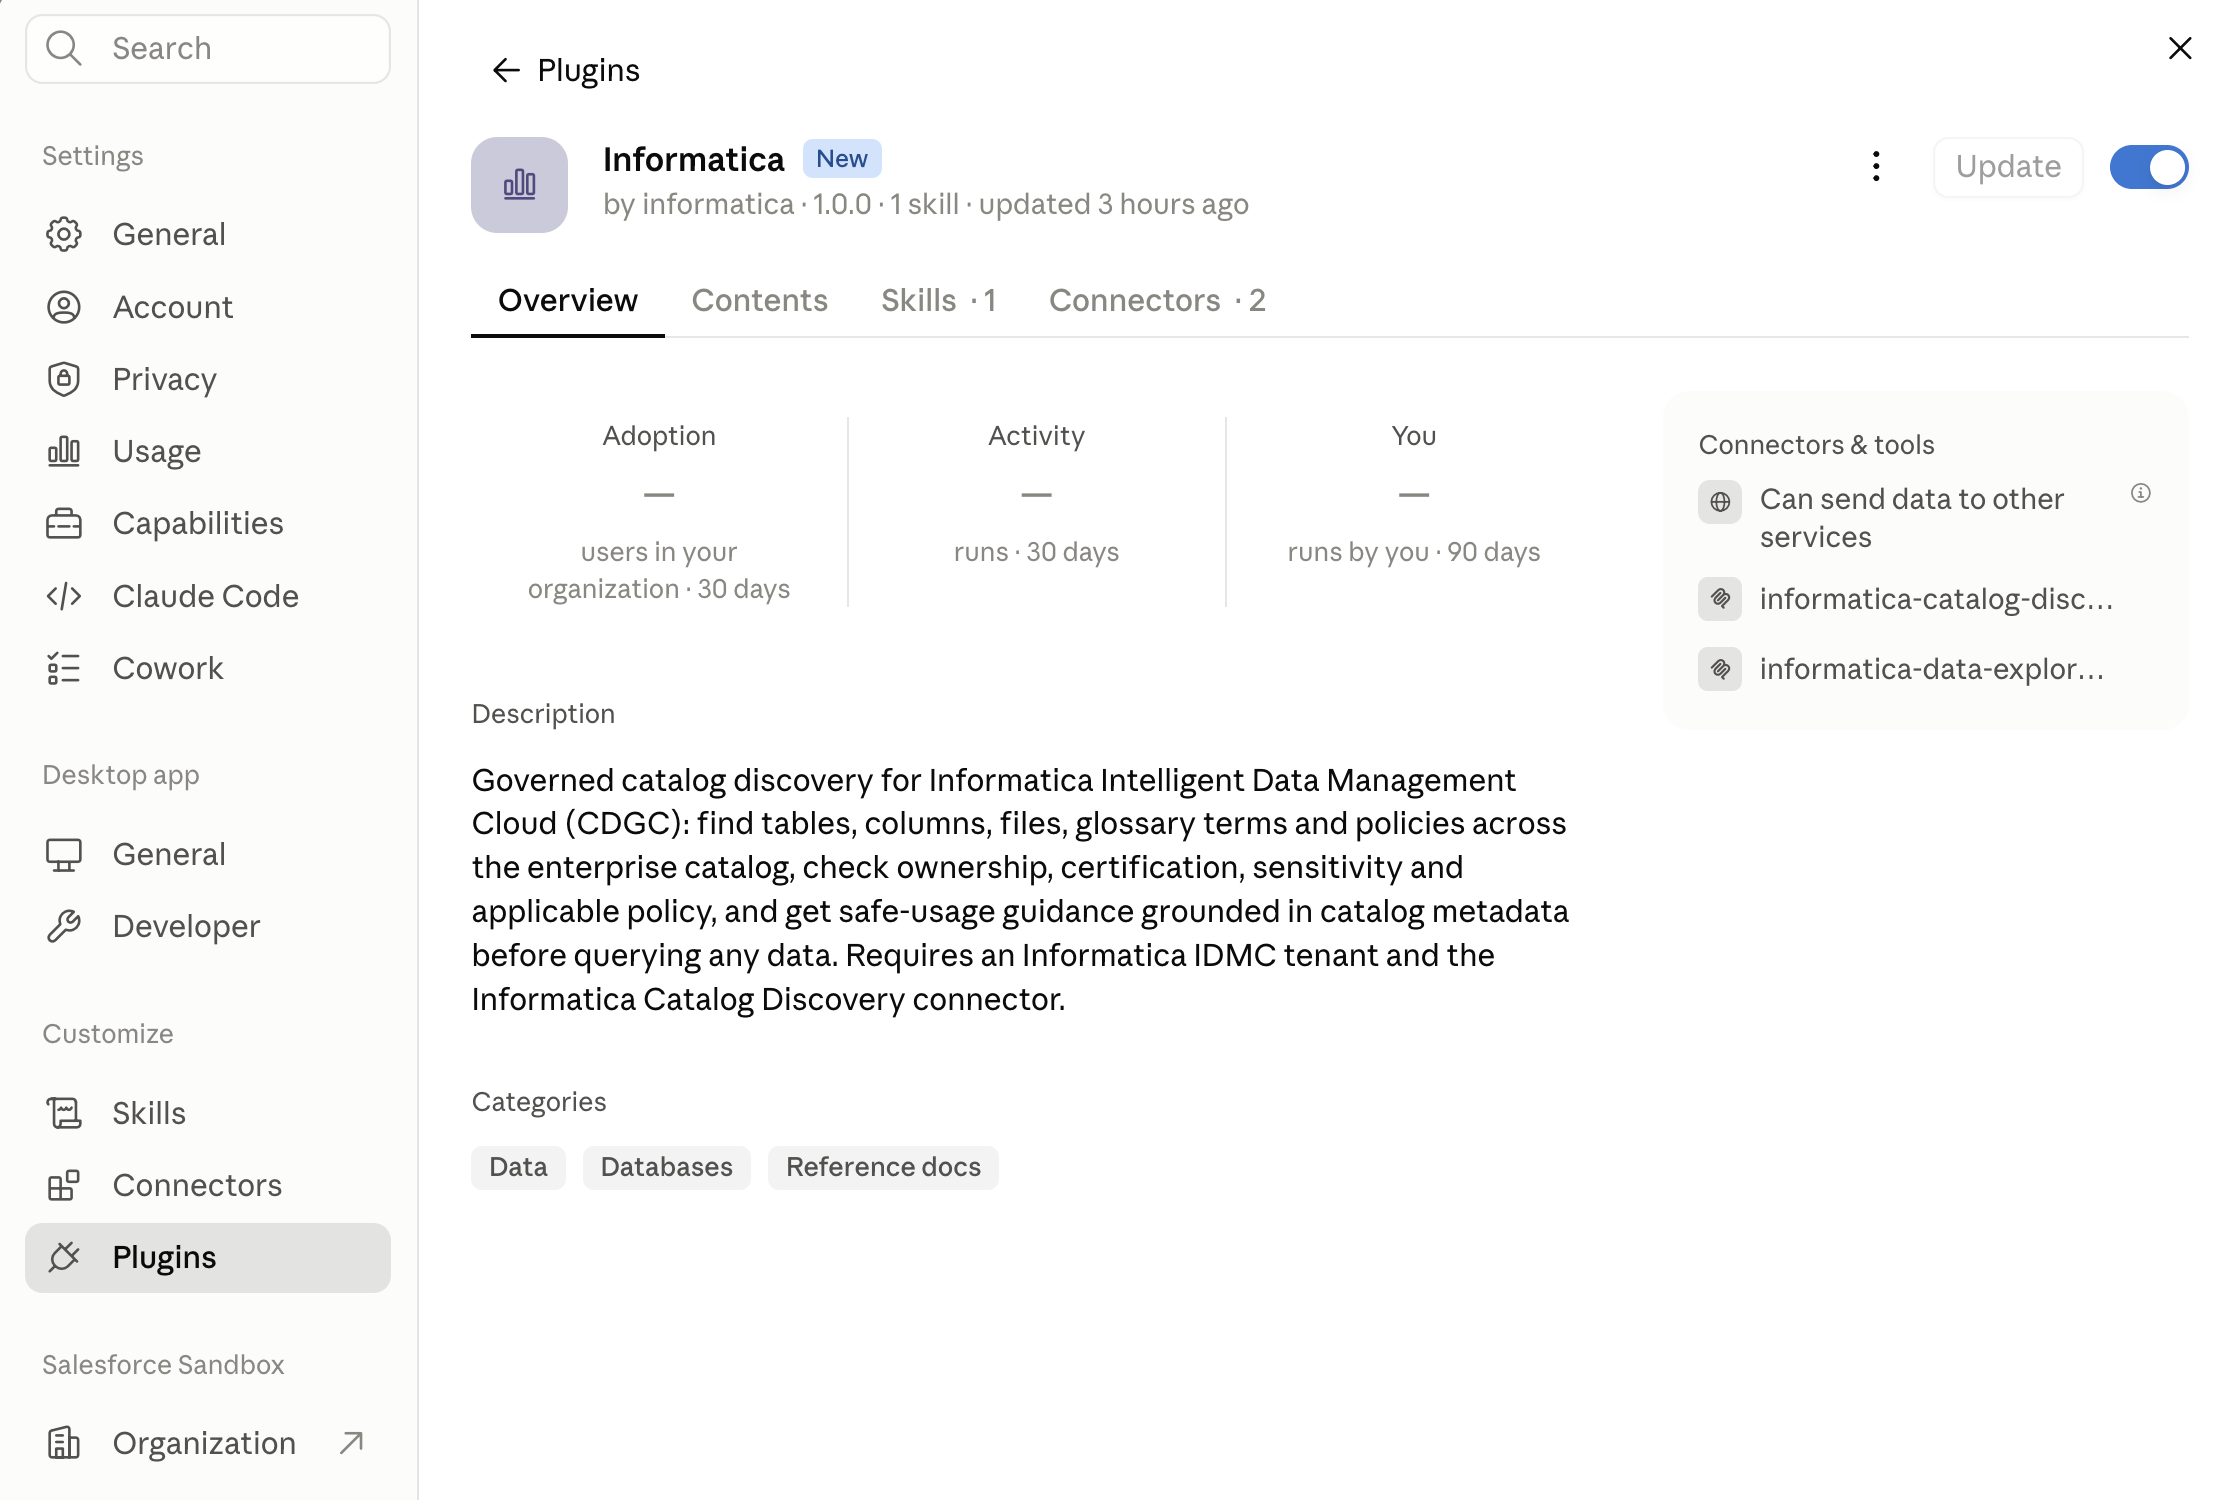Click the search magnifier icon
Image resolution: width=2226 pixels, height=1500 pixels.
tap(64, 48)
